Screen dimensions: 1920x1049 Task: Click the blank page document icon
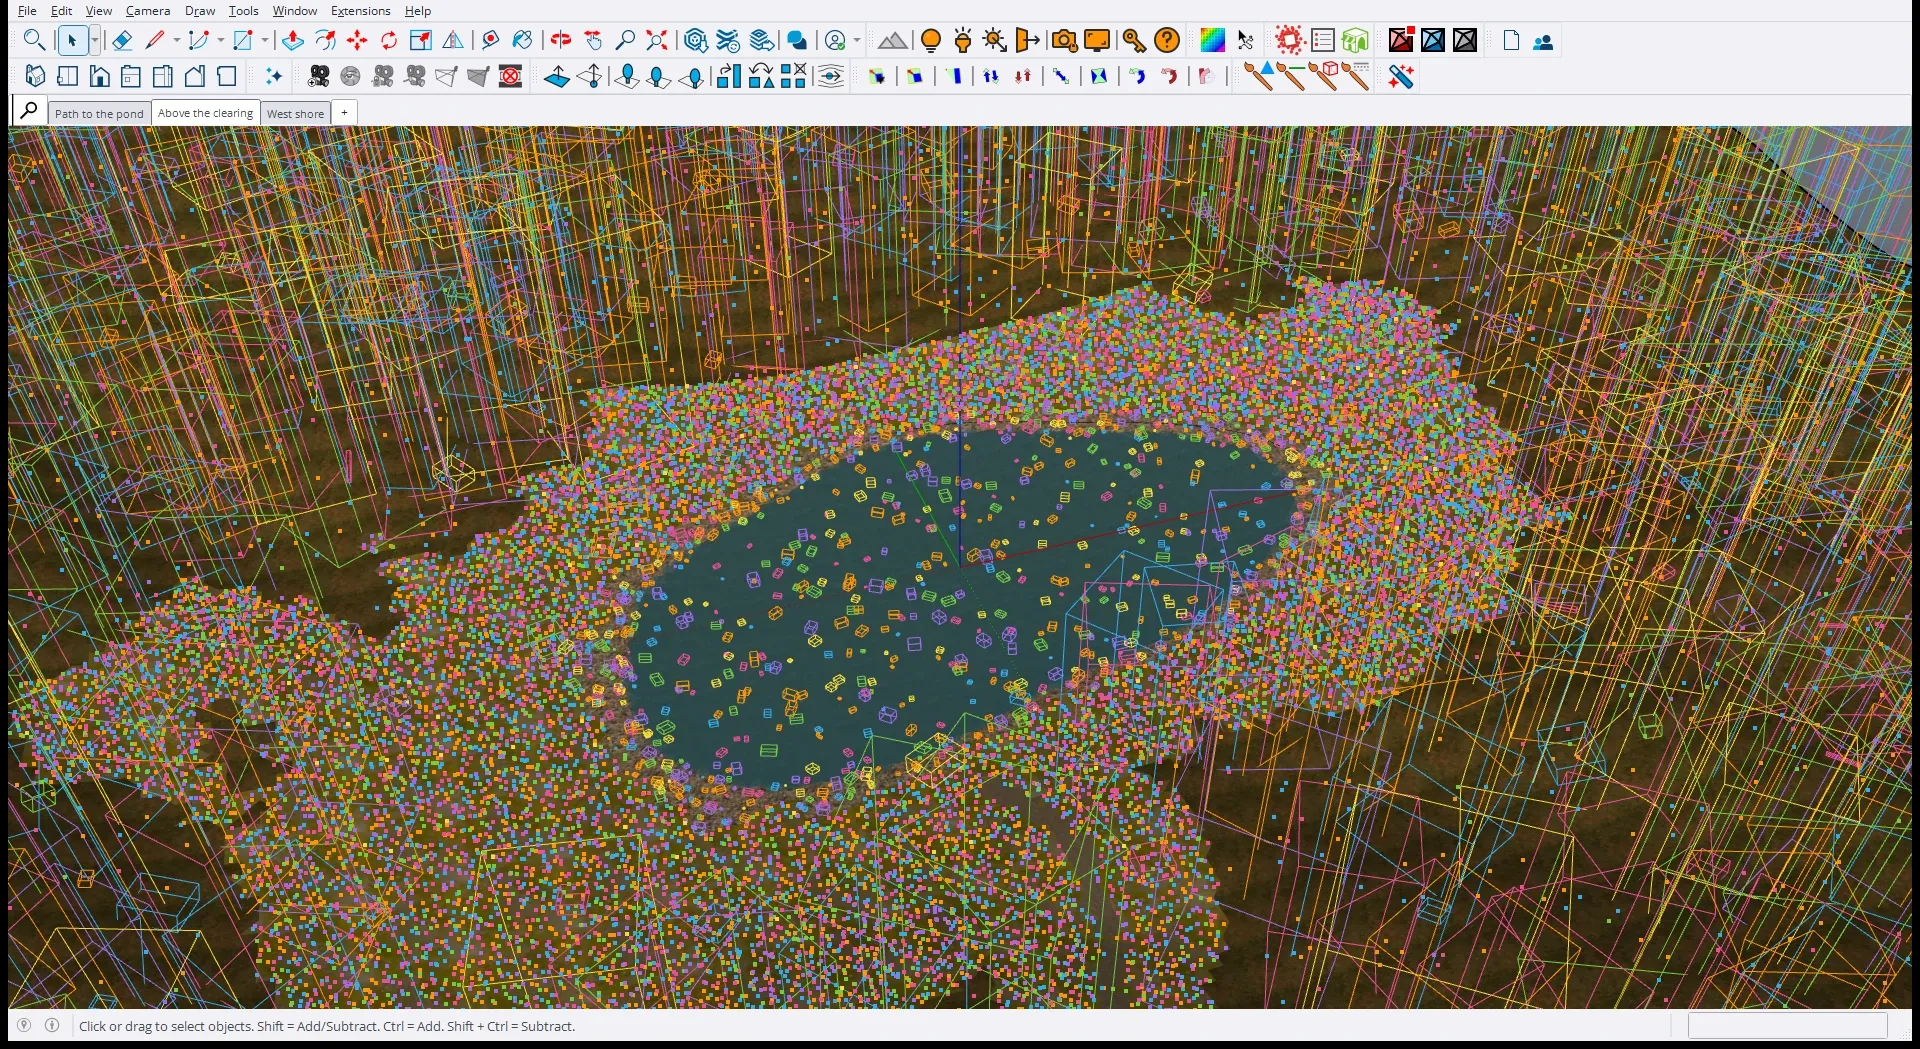1511,41
